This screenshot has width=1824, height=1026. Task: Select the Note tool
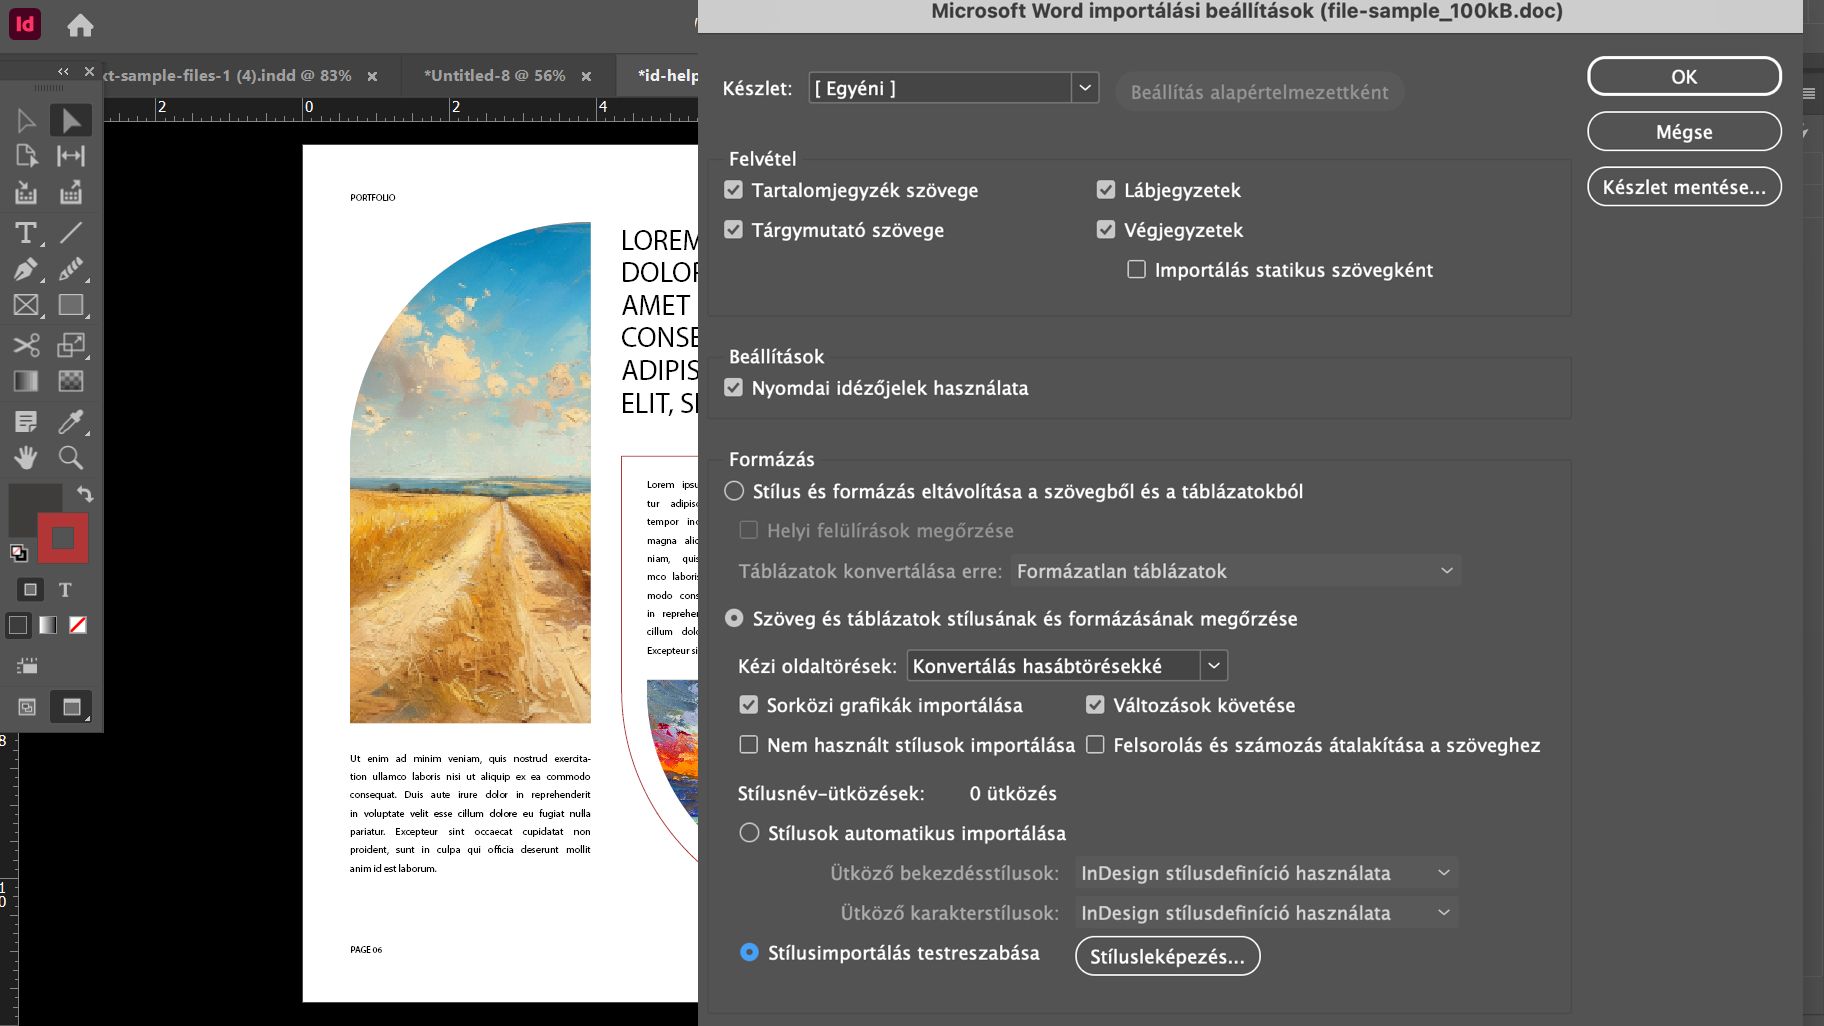click(26, 421)
